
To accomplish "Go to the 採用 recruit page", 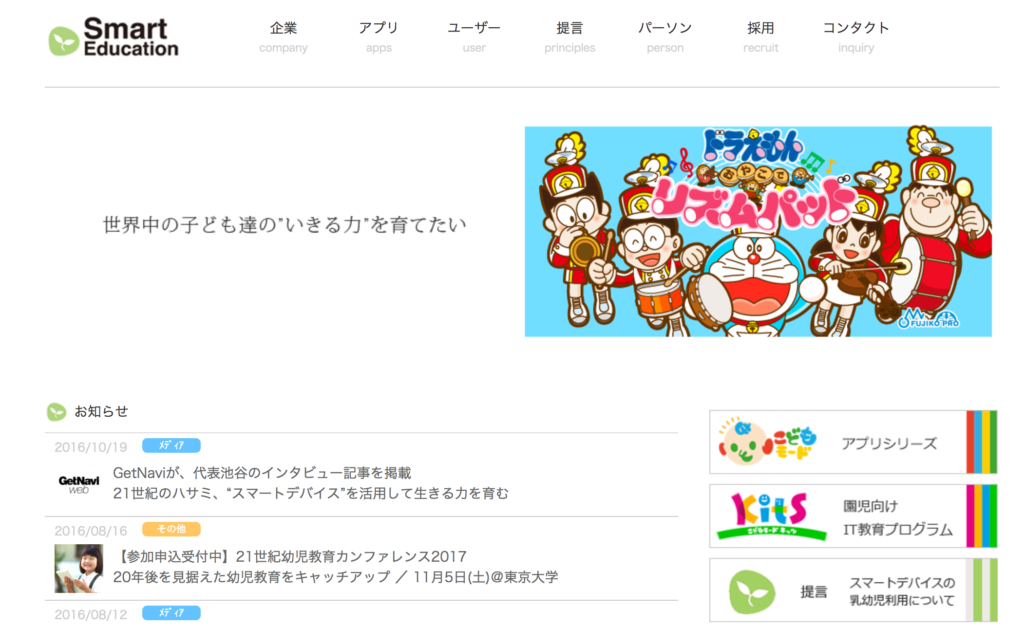I will (761, 37).
